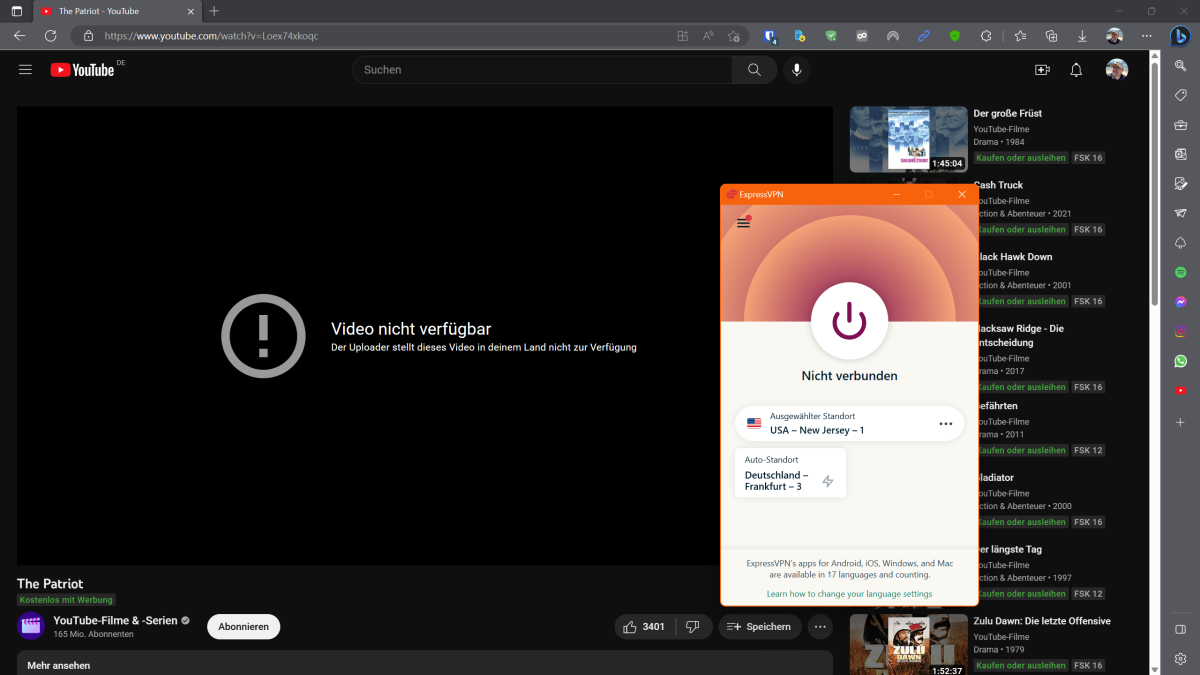Add a site with sidebar plus icon
Screen dimensions: 1200x675
(x=1180, y=423)
